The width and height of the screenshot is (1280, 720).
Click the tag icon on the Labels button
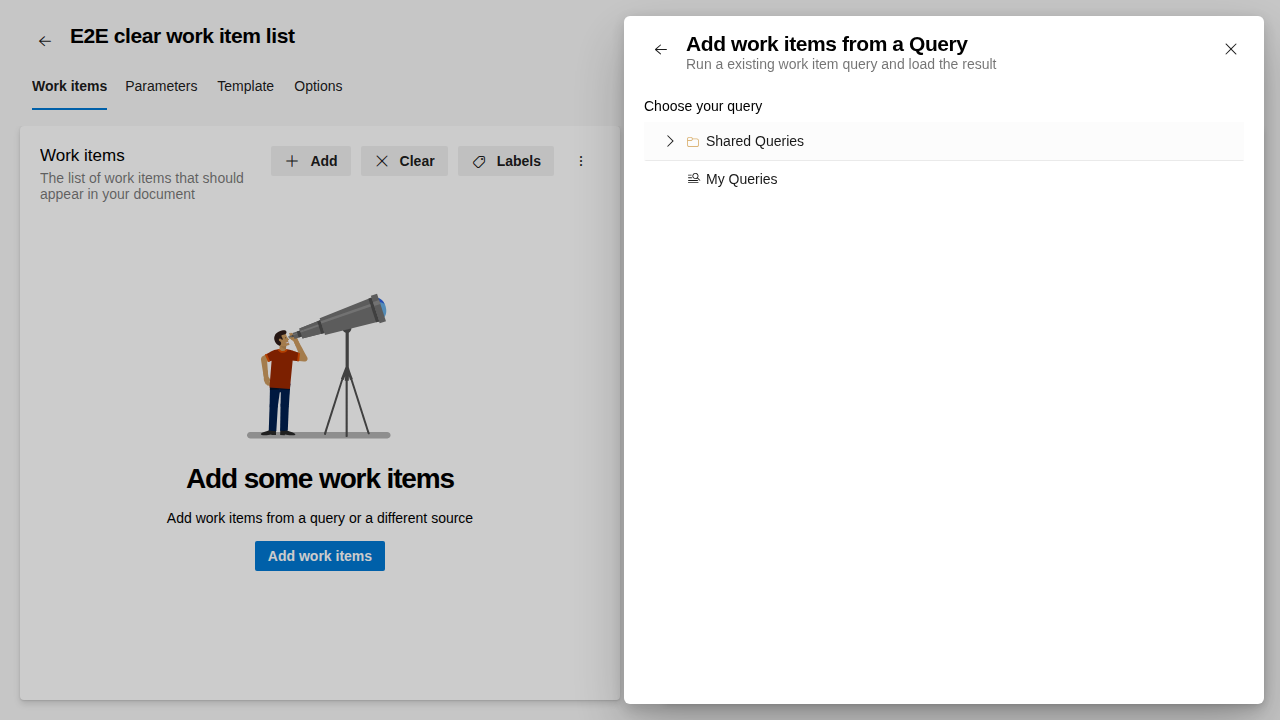click(479, 161)
